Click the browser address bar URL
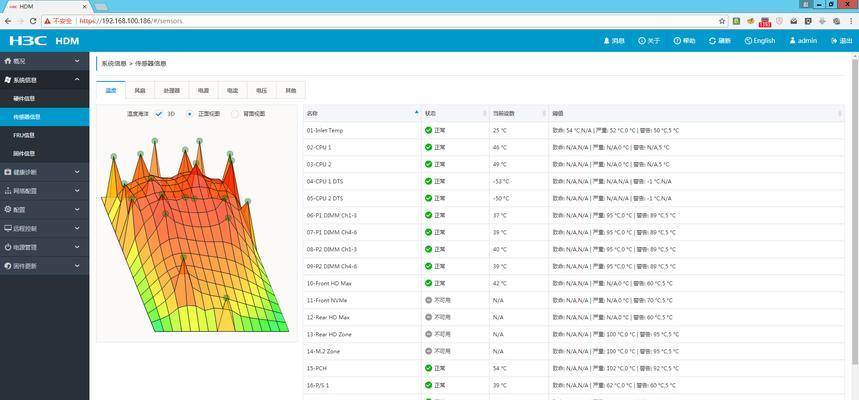This screenshot has height=400, width=859. pos(130,21)
